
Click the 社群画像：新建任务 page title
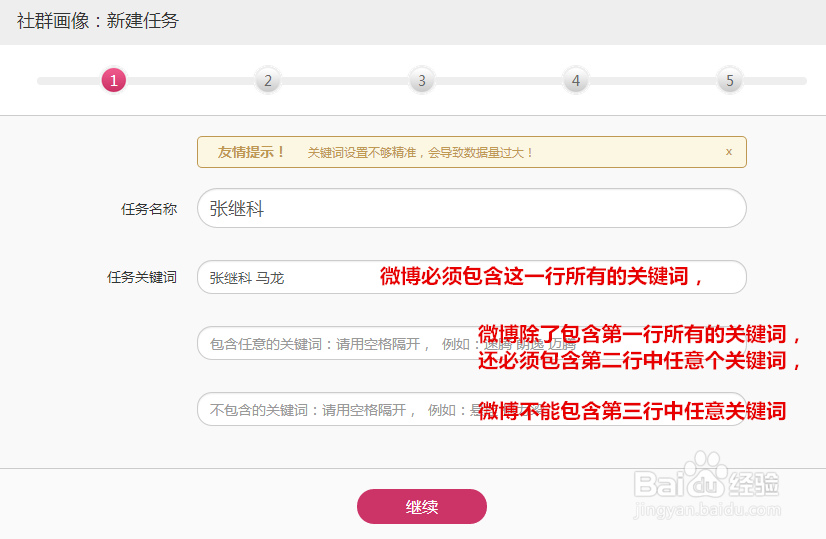(x=98, y=20)
